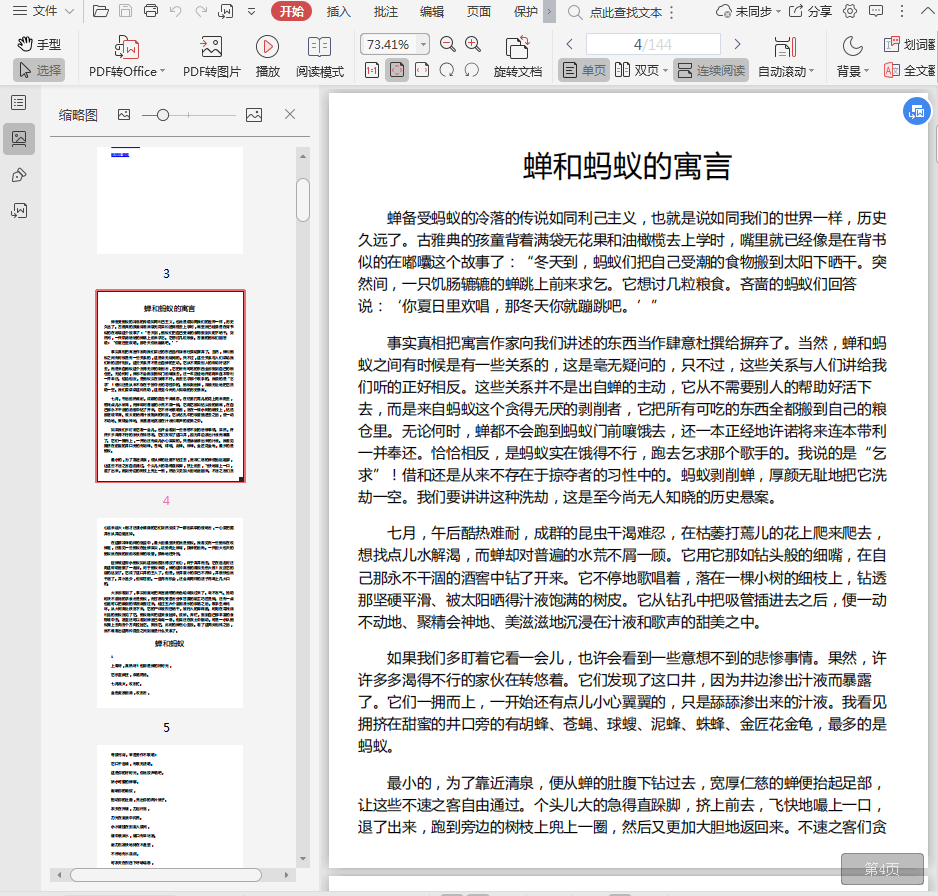Open settings gear icon
The width and height of the screenshot is (938, 896).
849,11
